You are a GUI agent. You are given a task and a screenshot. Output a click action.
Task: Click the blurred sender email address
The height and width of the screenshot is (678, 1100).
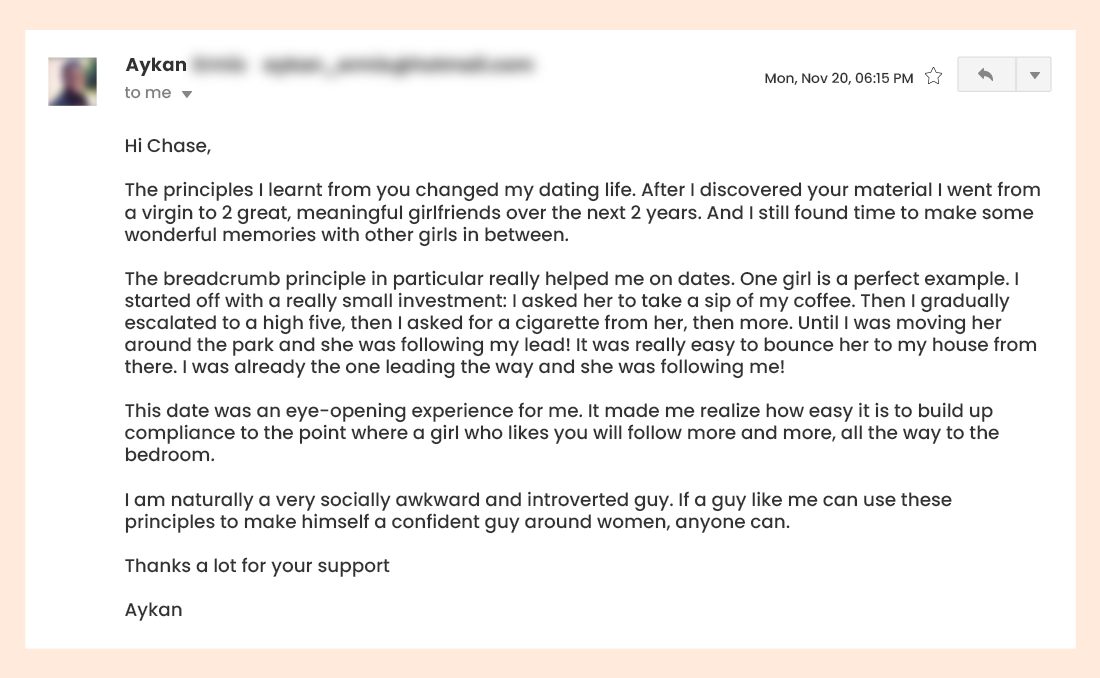point(395,66)
